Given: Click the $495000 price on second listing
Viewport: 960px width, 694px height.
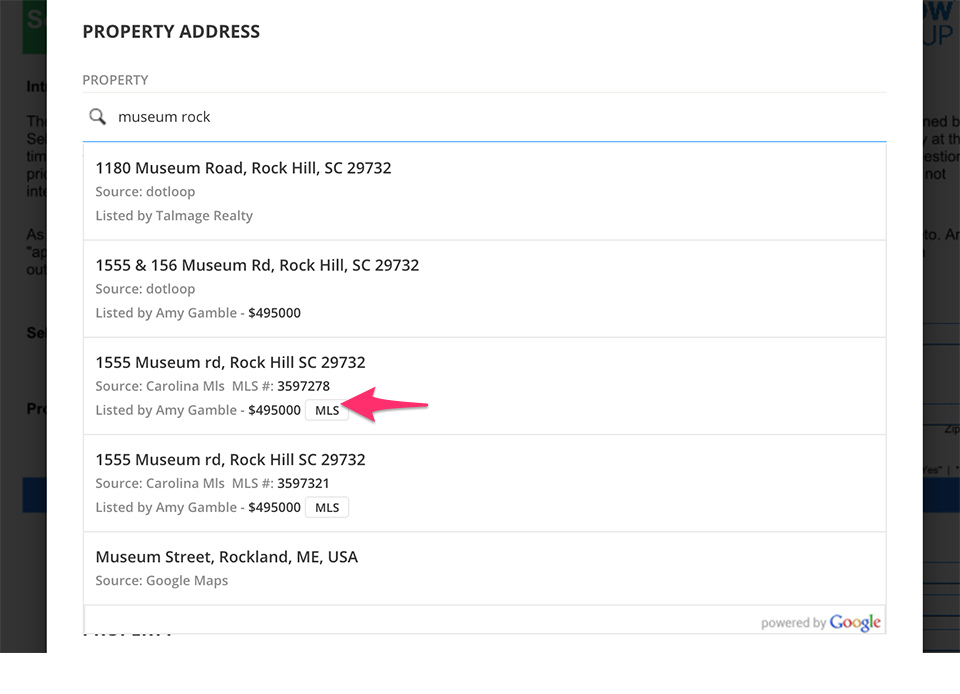Looking at the screenshot, I should pyautogui.click(x=274, y=312).
